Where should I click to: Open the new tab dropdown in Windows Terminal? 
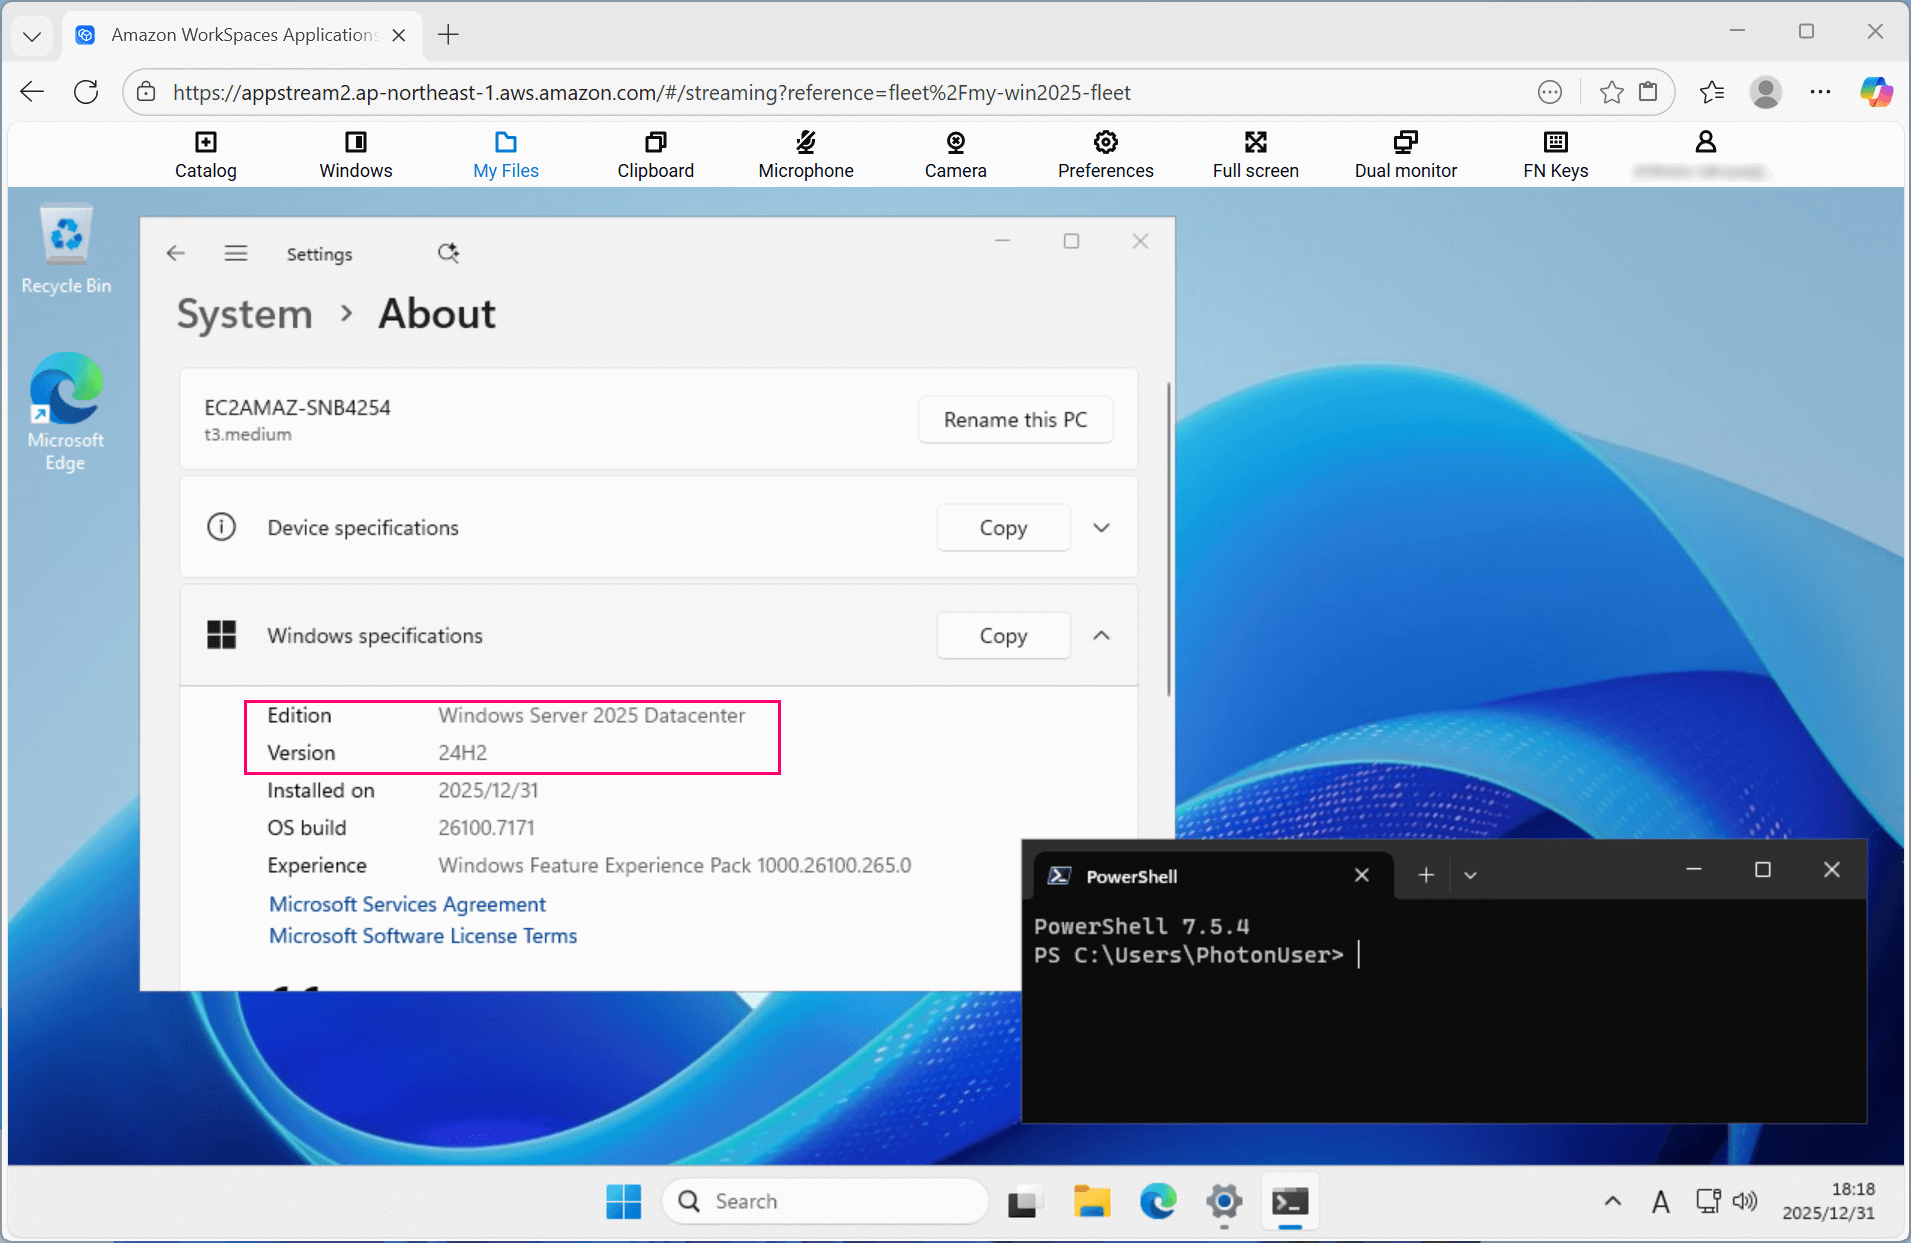tap(1470, 874)
